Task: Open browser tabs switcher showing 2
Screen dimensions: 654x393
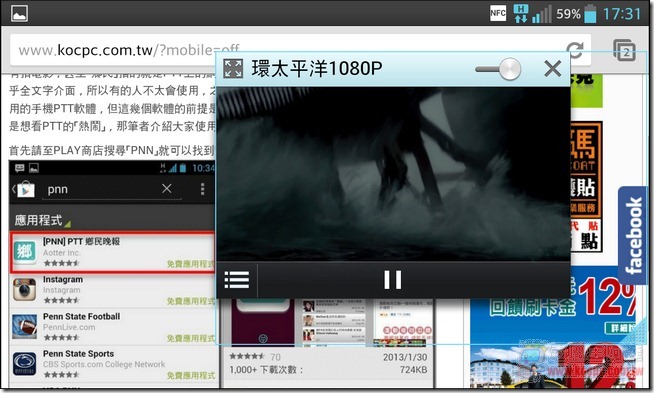Action: [x=624, y=50]
